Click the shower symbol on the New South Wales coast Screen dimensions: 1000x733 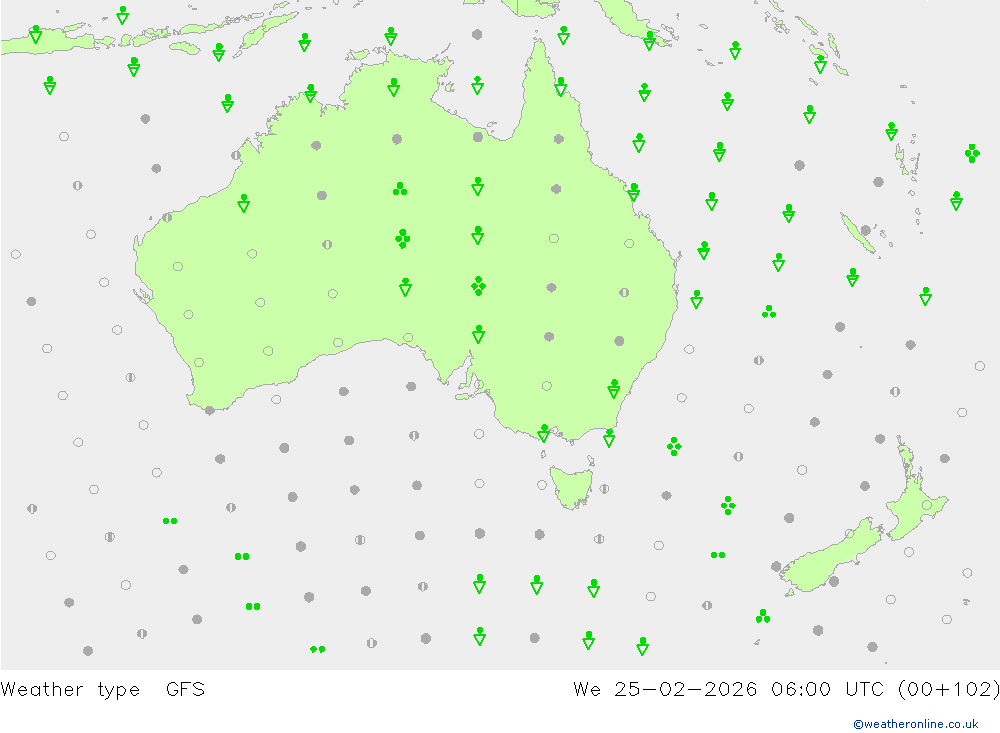tap(614, 388)
